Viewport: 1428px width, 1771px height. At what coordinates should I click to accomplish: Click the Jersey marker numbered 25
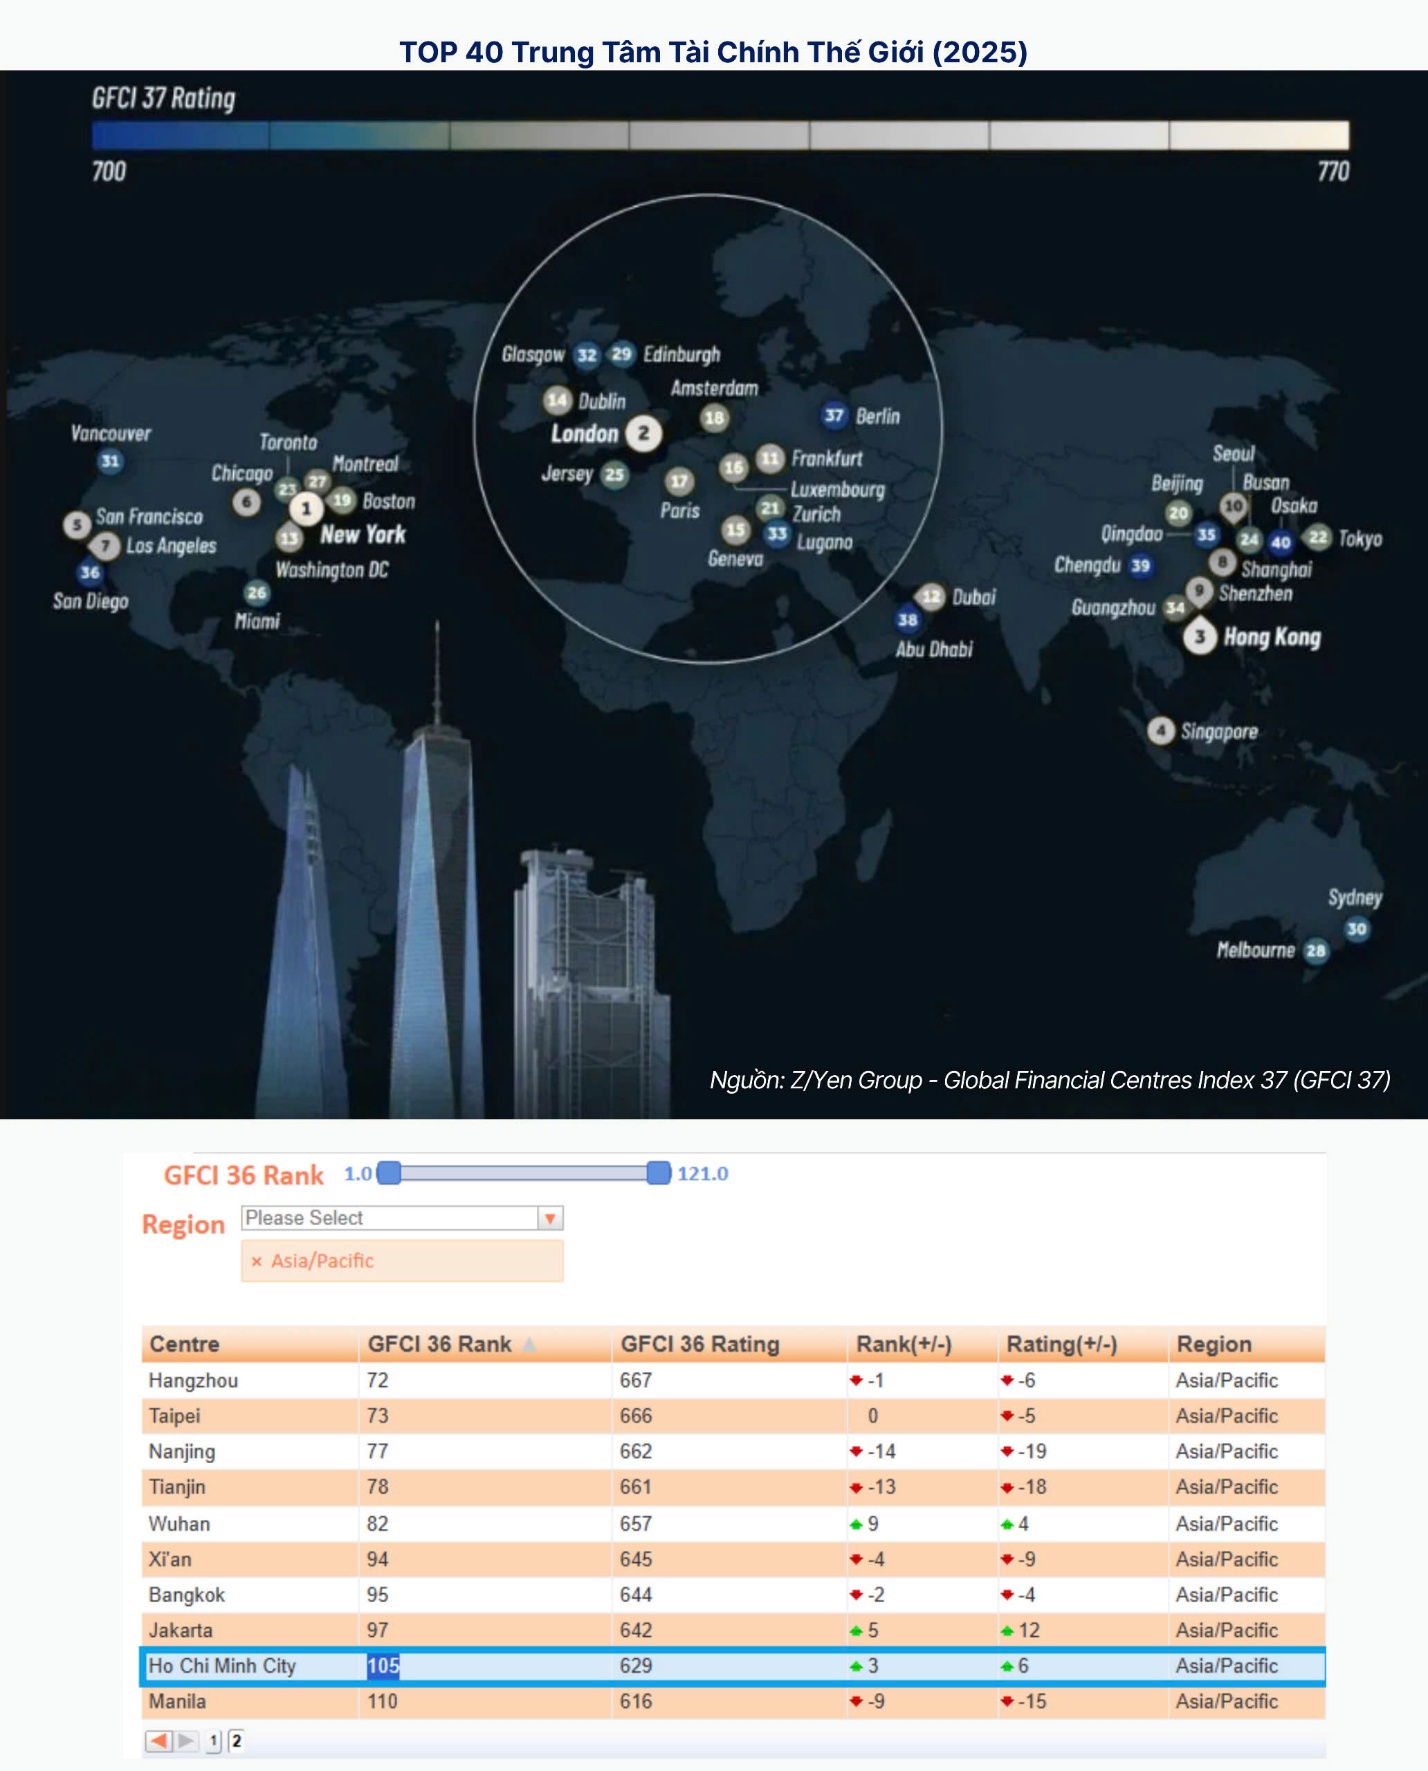coord(614,474)
